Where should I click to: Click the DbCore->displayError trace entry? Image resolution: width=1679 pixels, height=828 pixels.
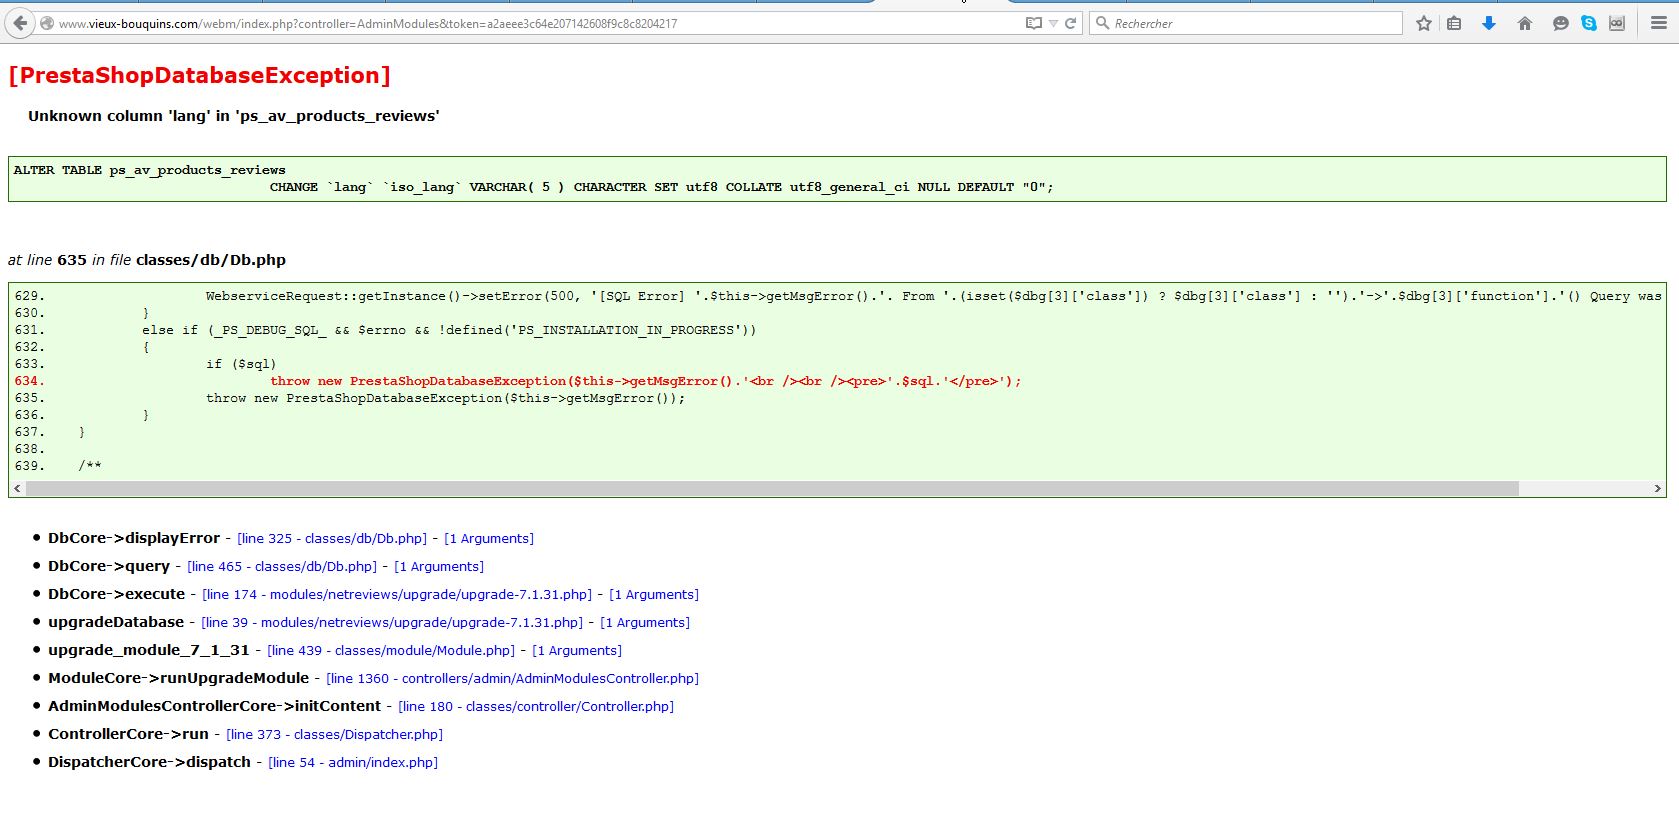coord(134,539)
